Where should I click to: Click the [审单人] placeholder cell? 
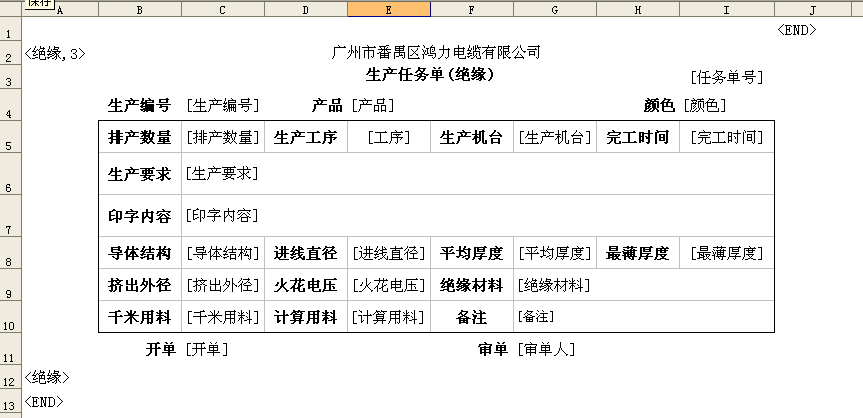pos(546,349)
